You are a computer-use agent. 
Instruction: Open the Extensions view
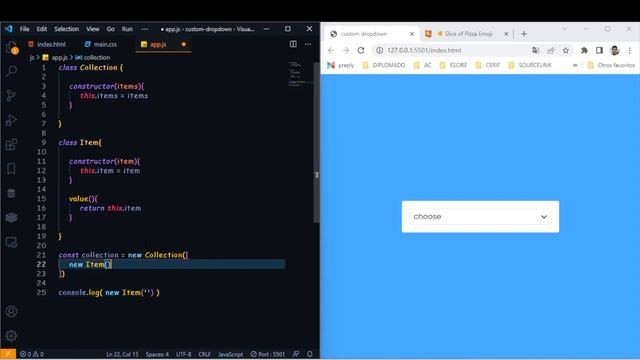tap(11, 144)
